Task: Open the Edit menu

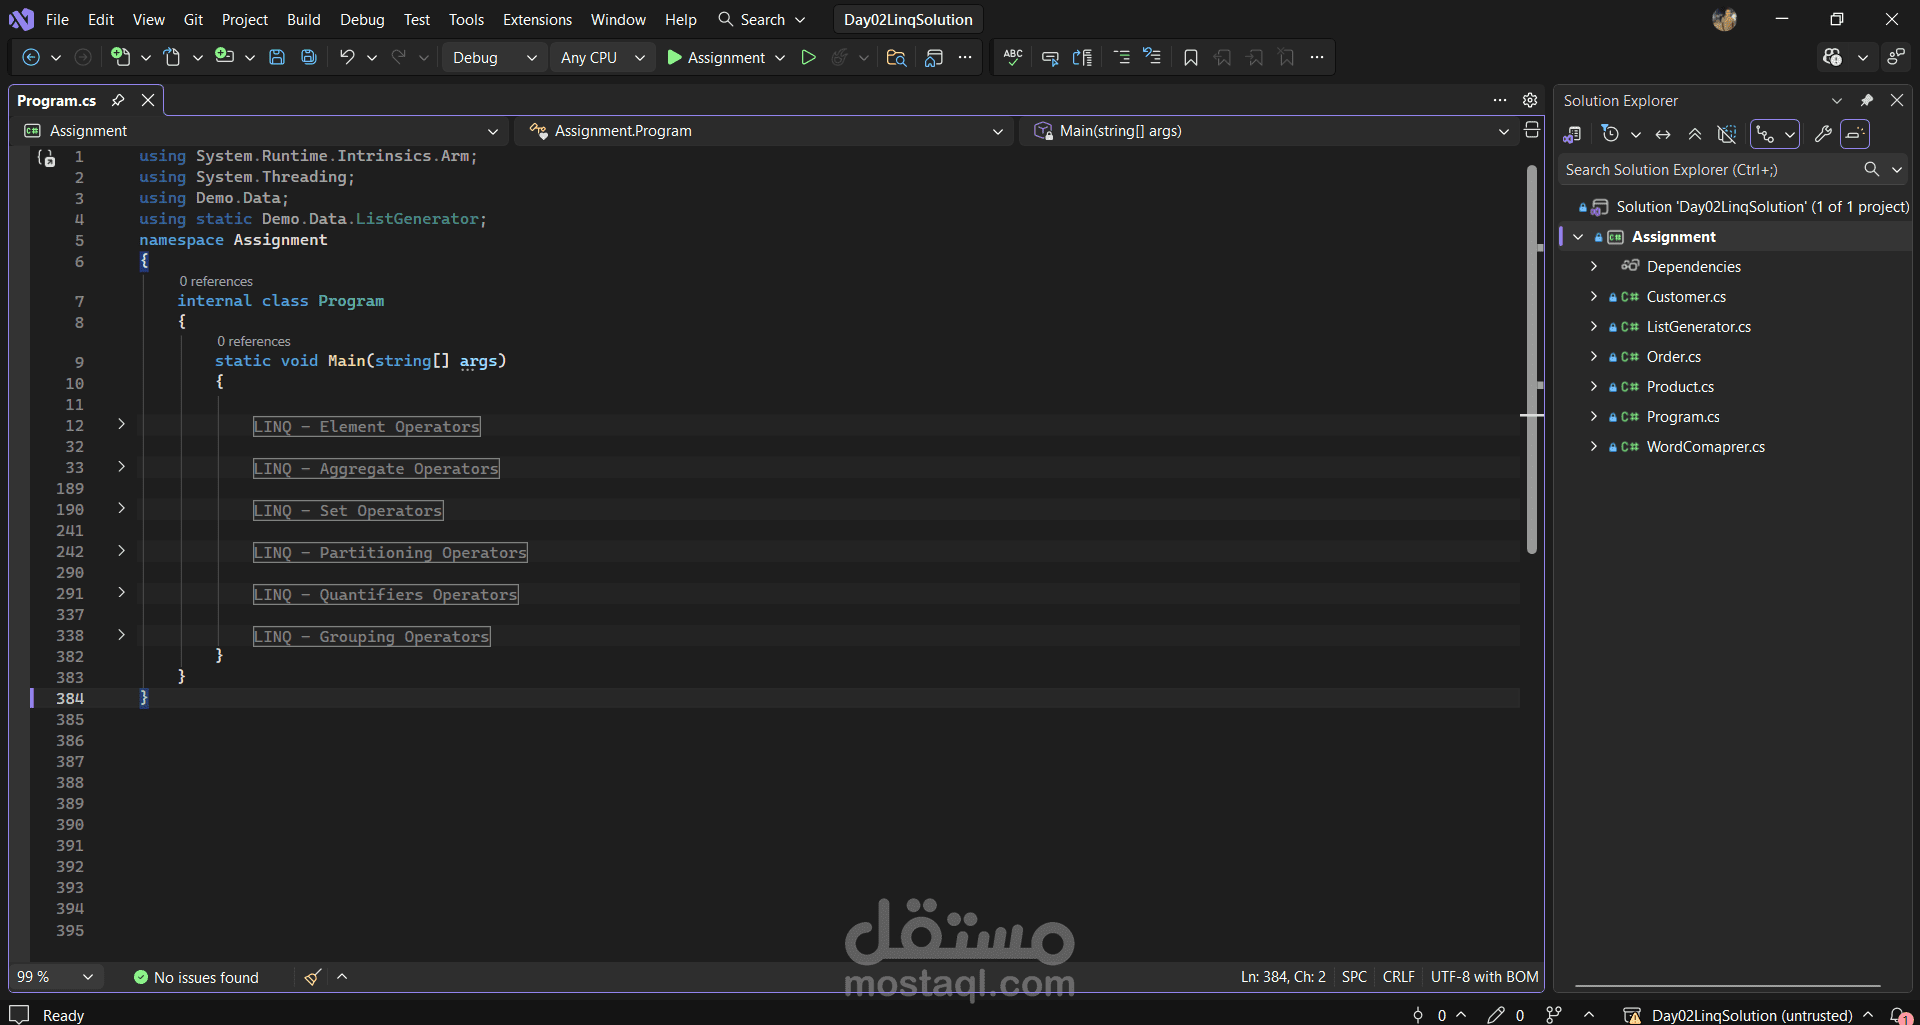Action: click(101, 20)
